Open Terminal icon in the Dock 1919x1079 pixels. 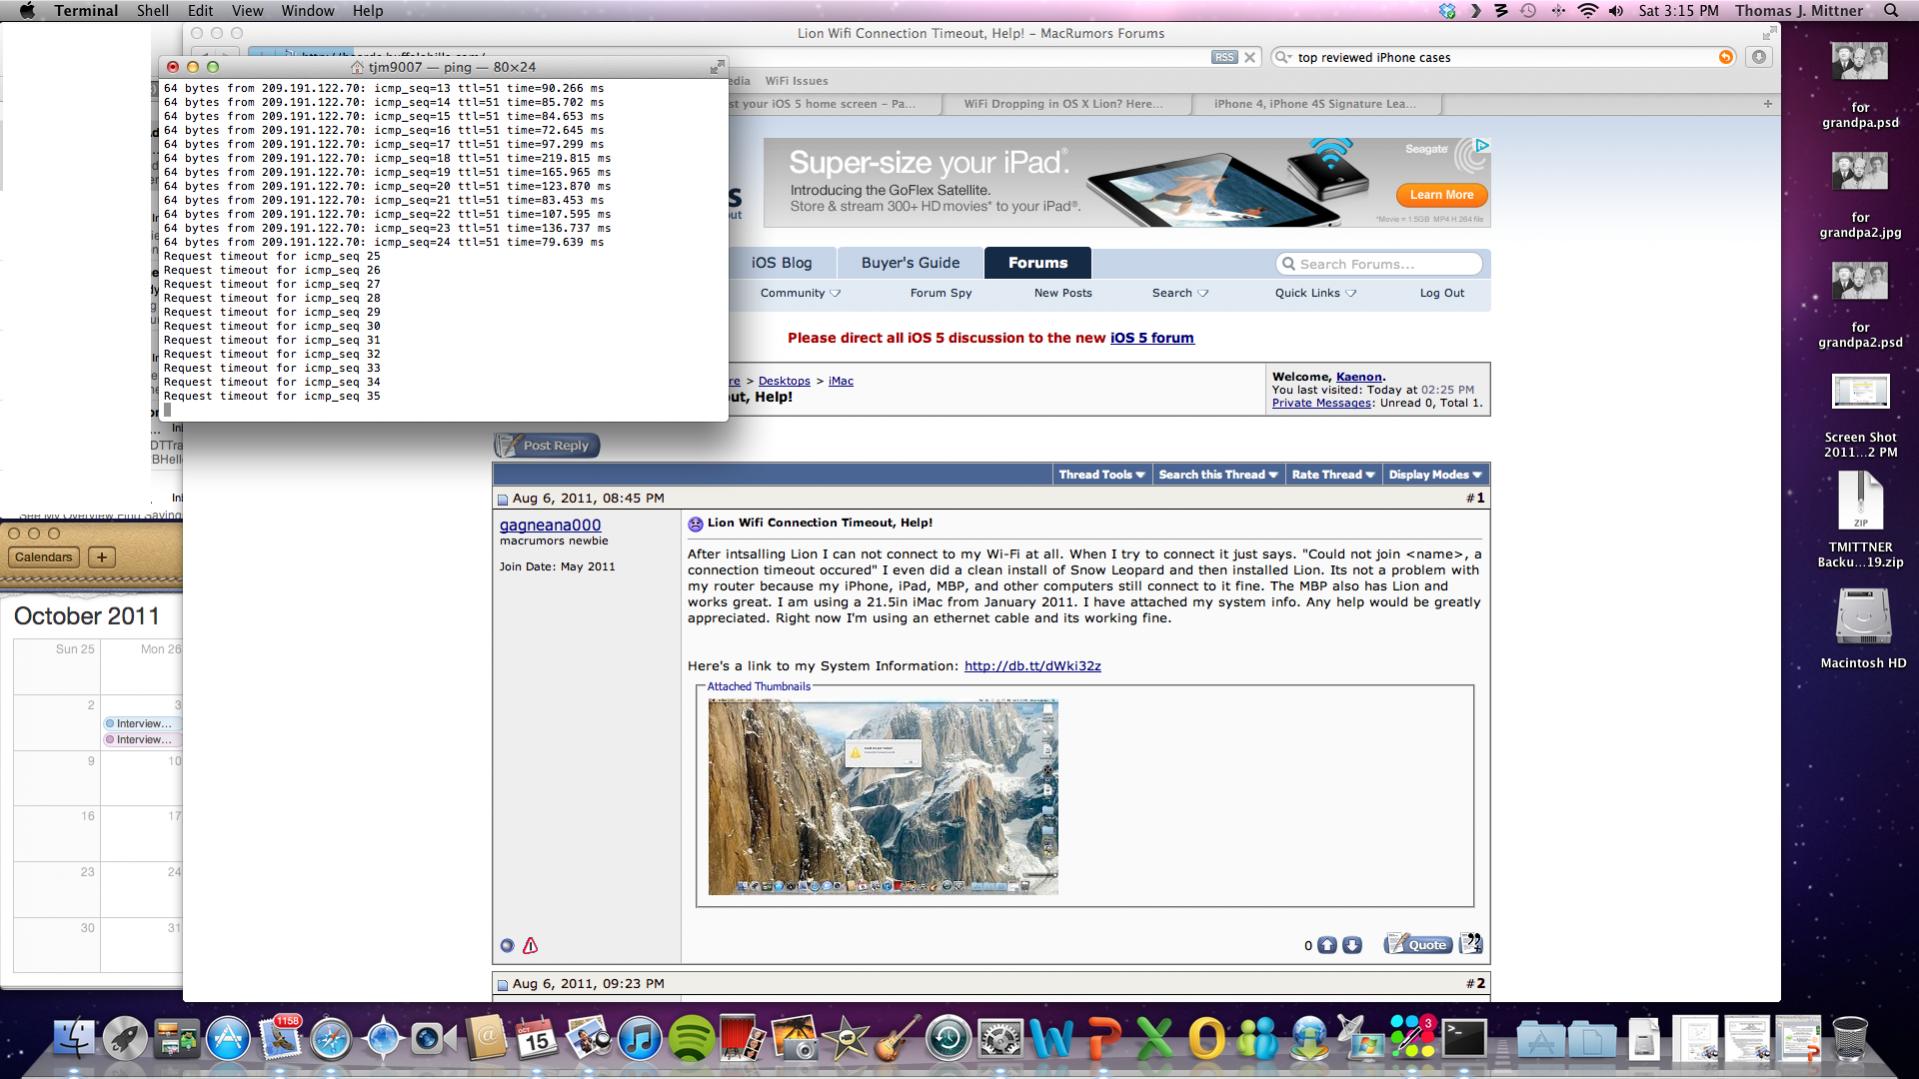click(1463, 1038)
